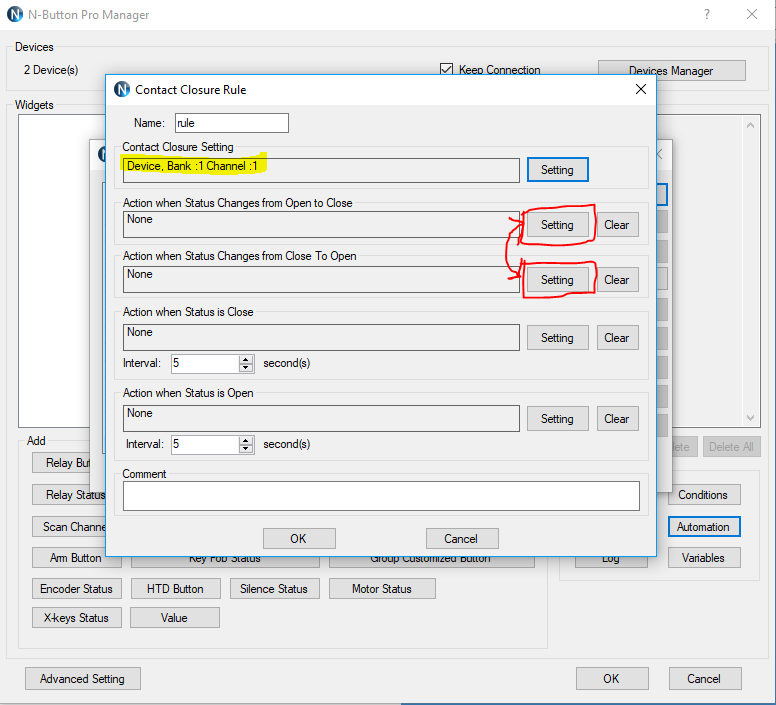This screenshot has height=705, width=776.
Task: Open the Devices Manager
Action: [x=671, y=71]
